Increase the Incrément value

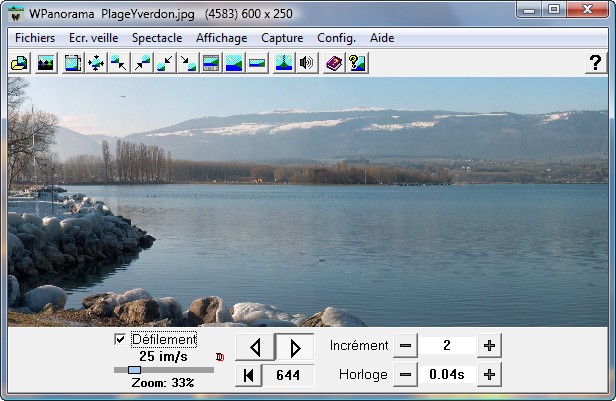pos(489,346)
